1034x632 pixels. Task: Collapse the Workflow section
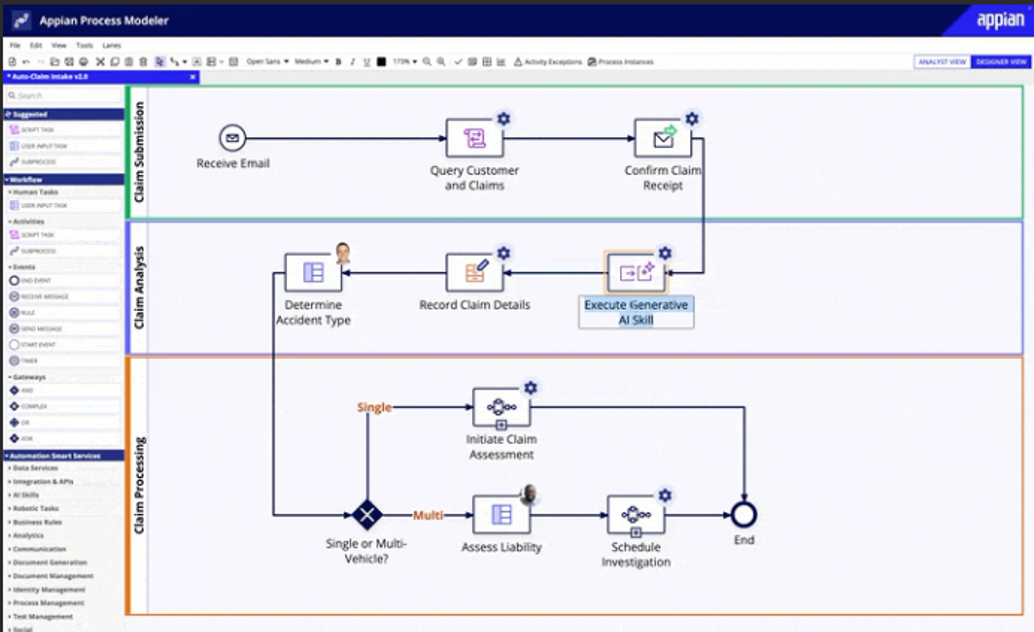(x=64, y=179)
